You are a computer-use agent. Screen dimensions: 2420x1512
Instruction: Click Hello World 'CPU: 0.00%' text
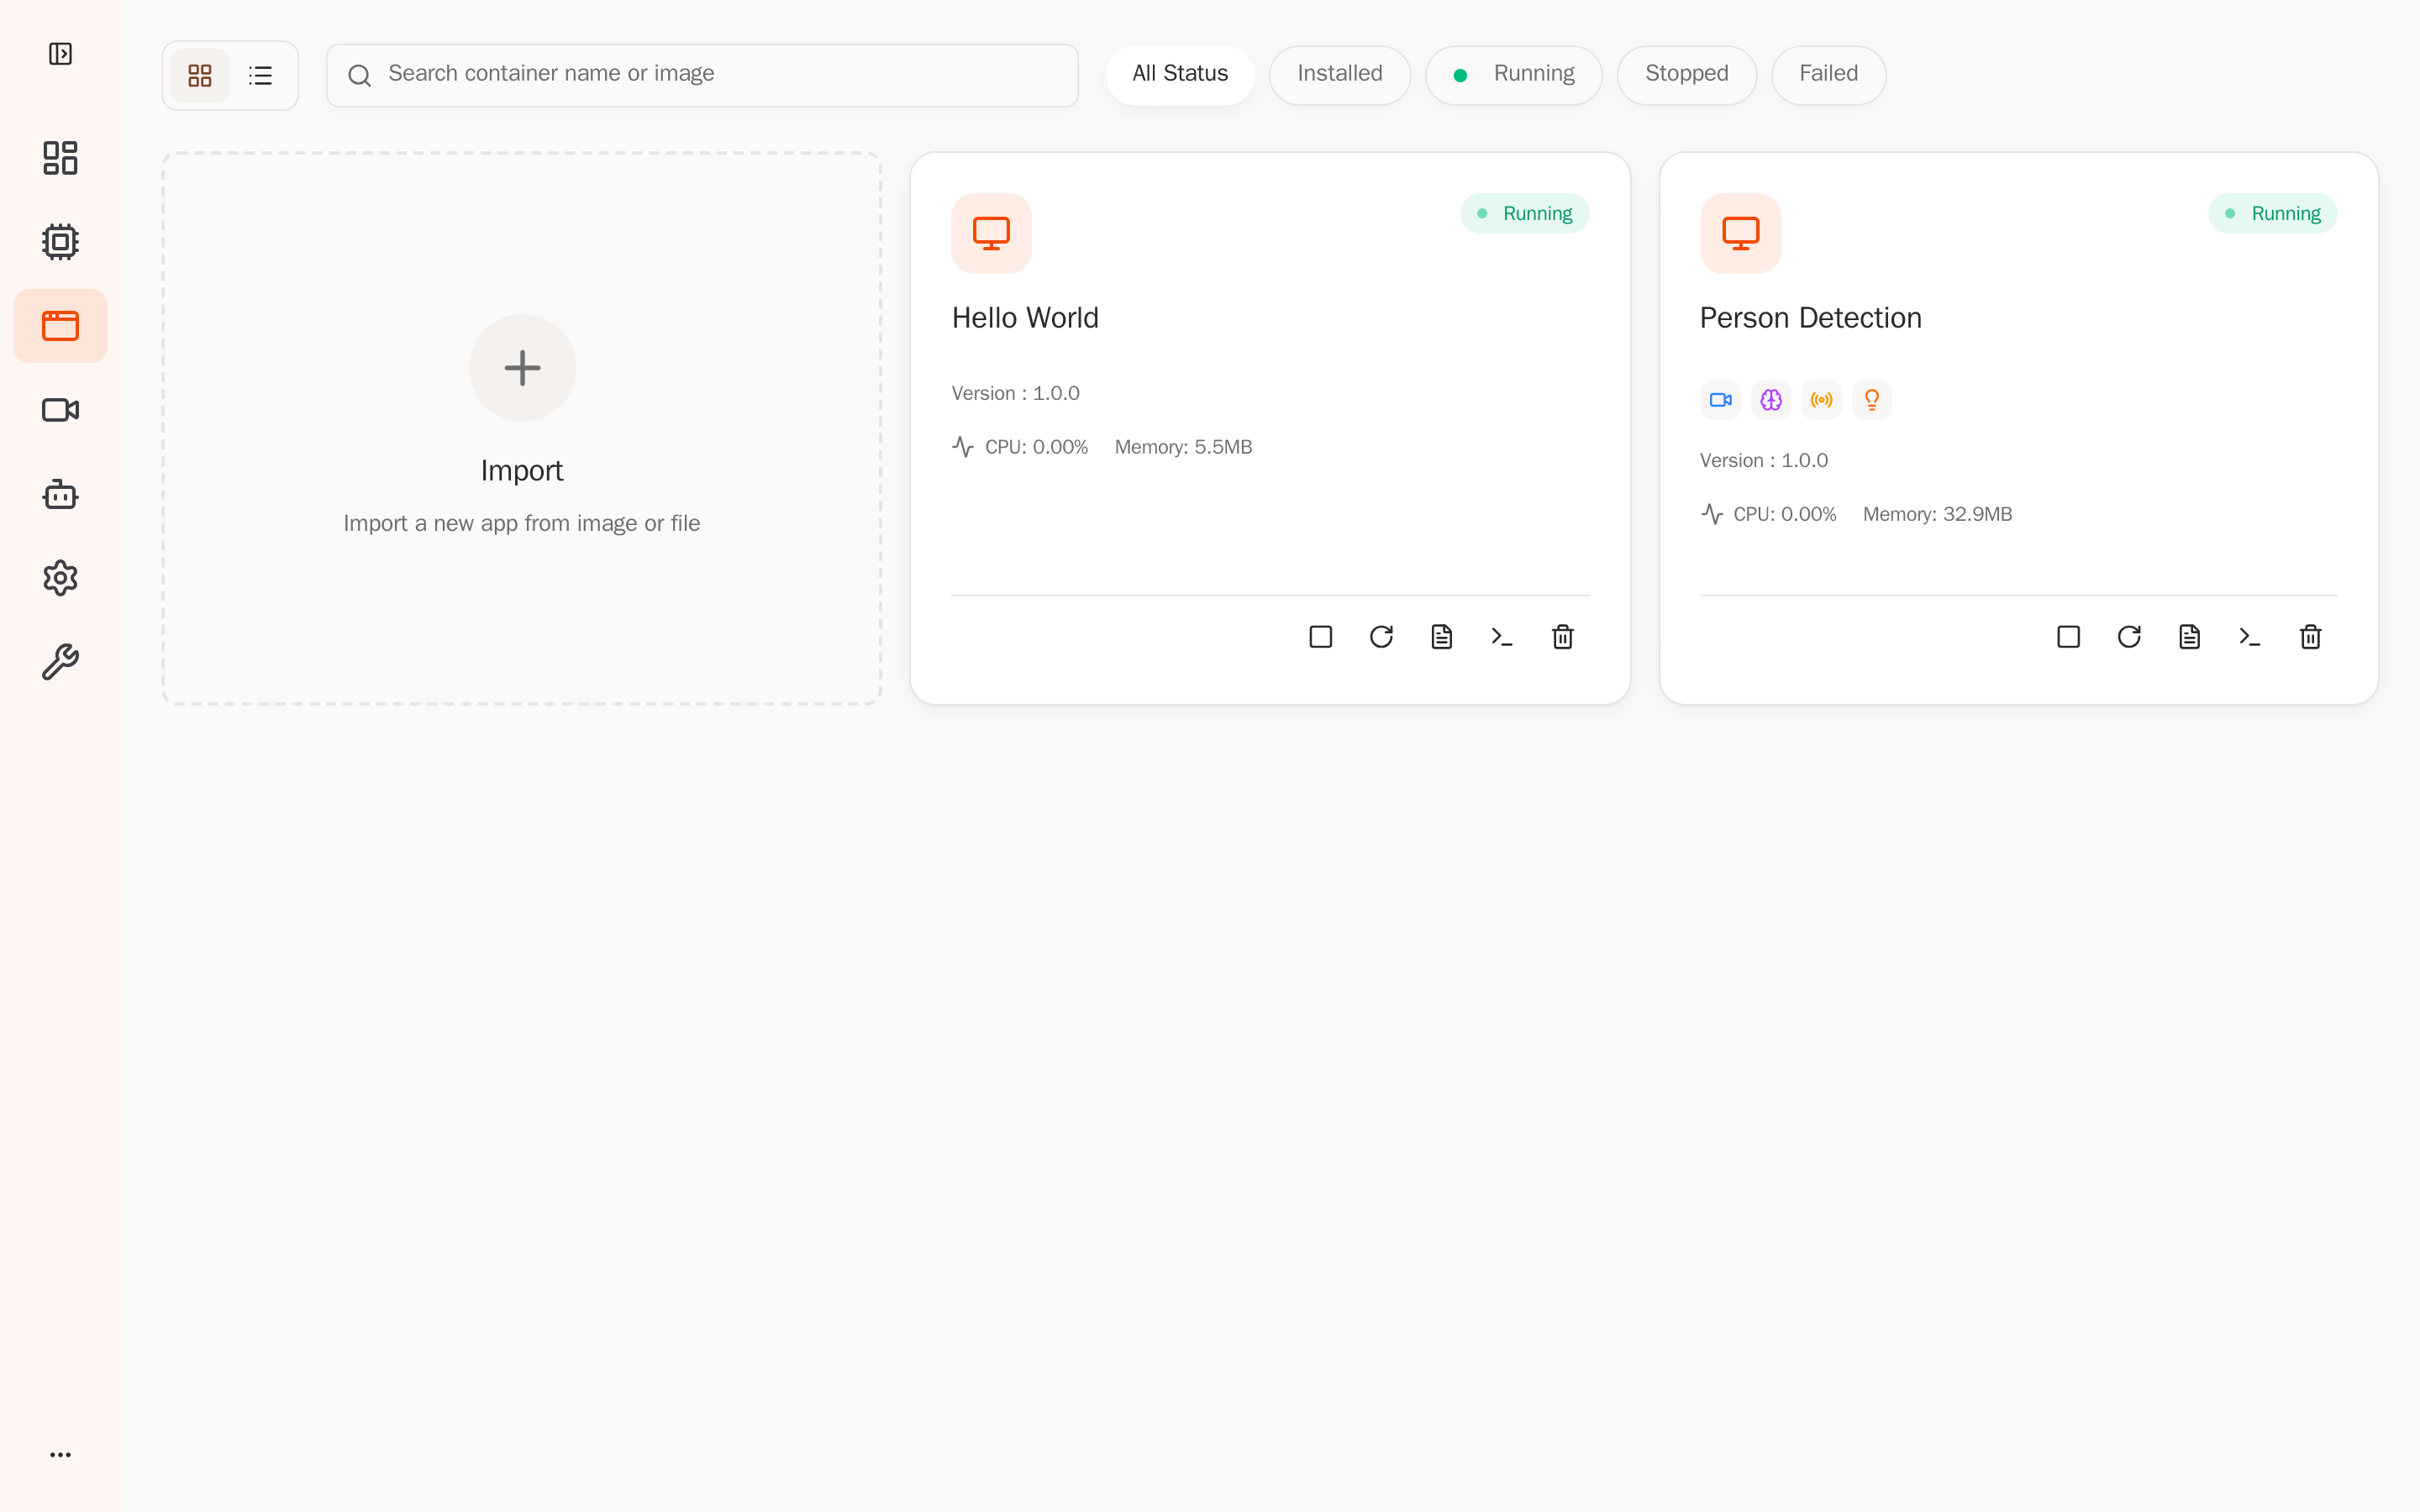pyautogui.click(x=1036, y=447)
